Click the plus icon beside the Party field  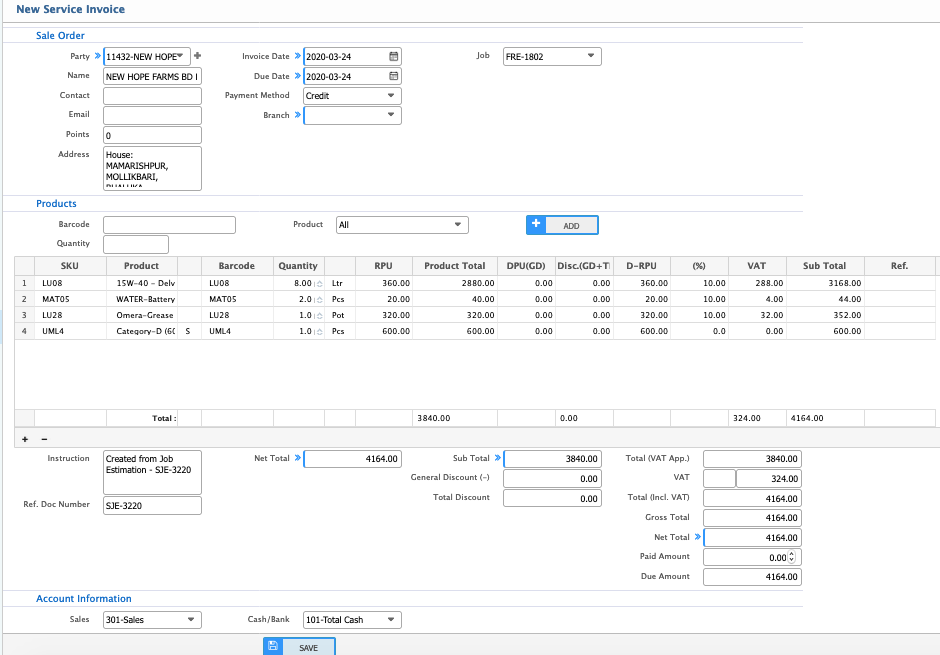(197, 56)
